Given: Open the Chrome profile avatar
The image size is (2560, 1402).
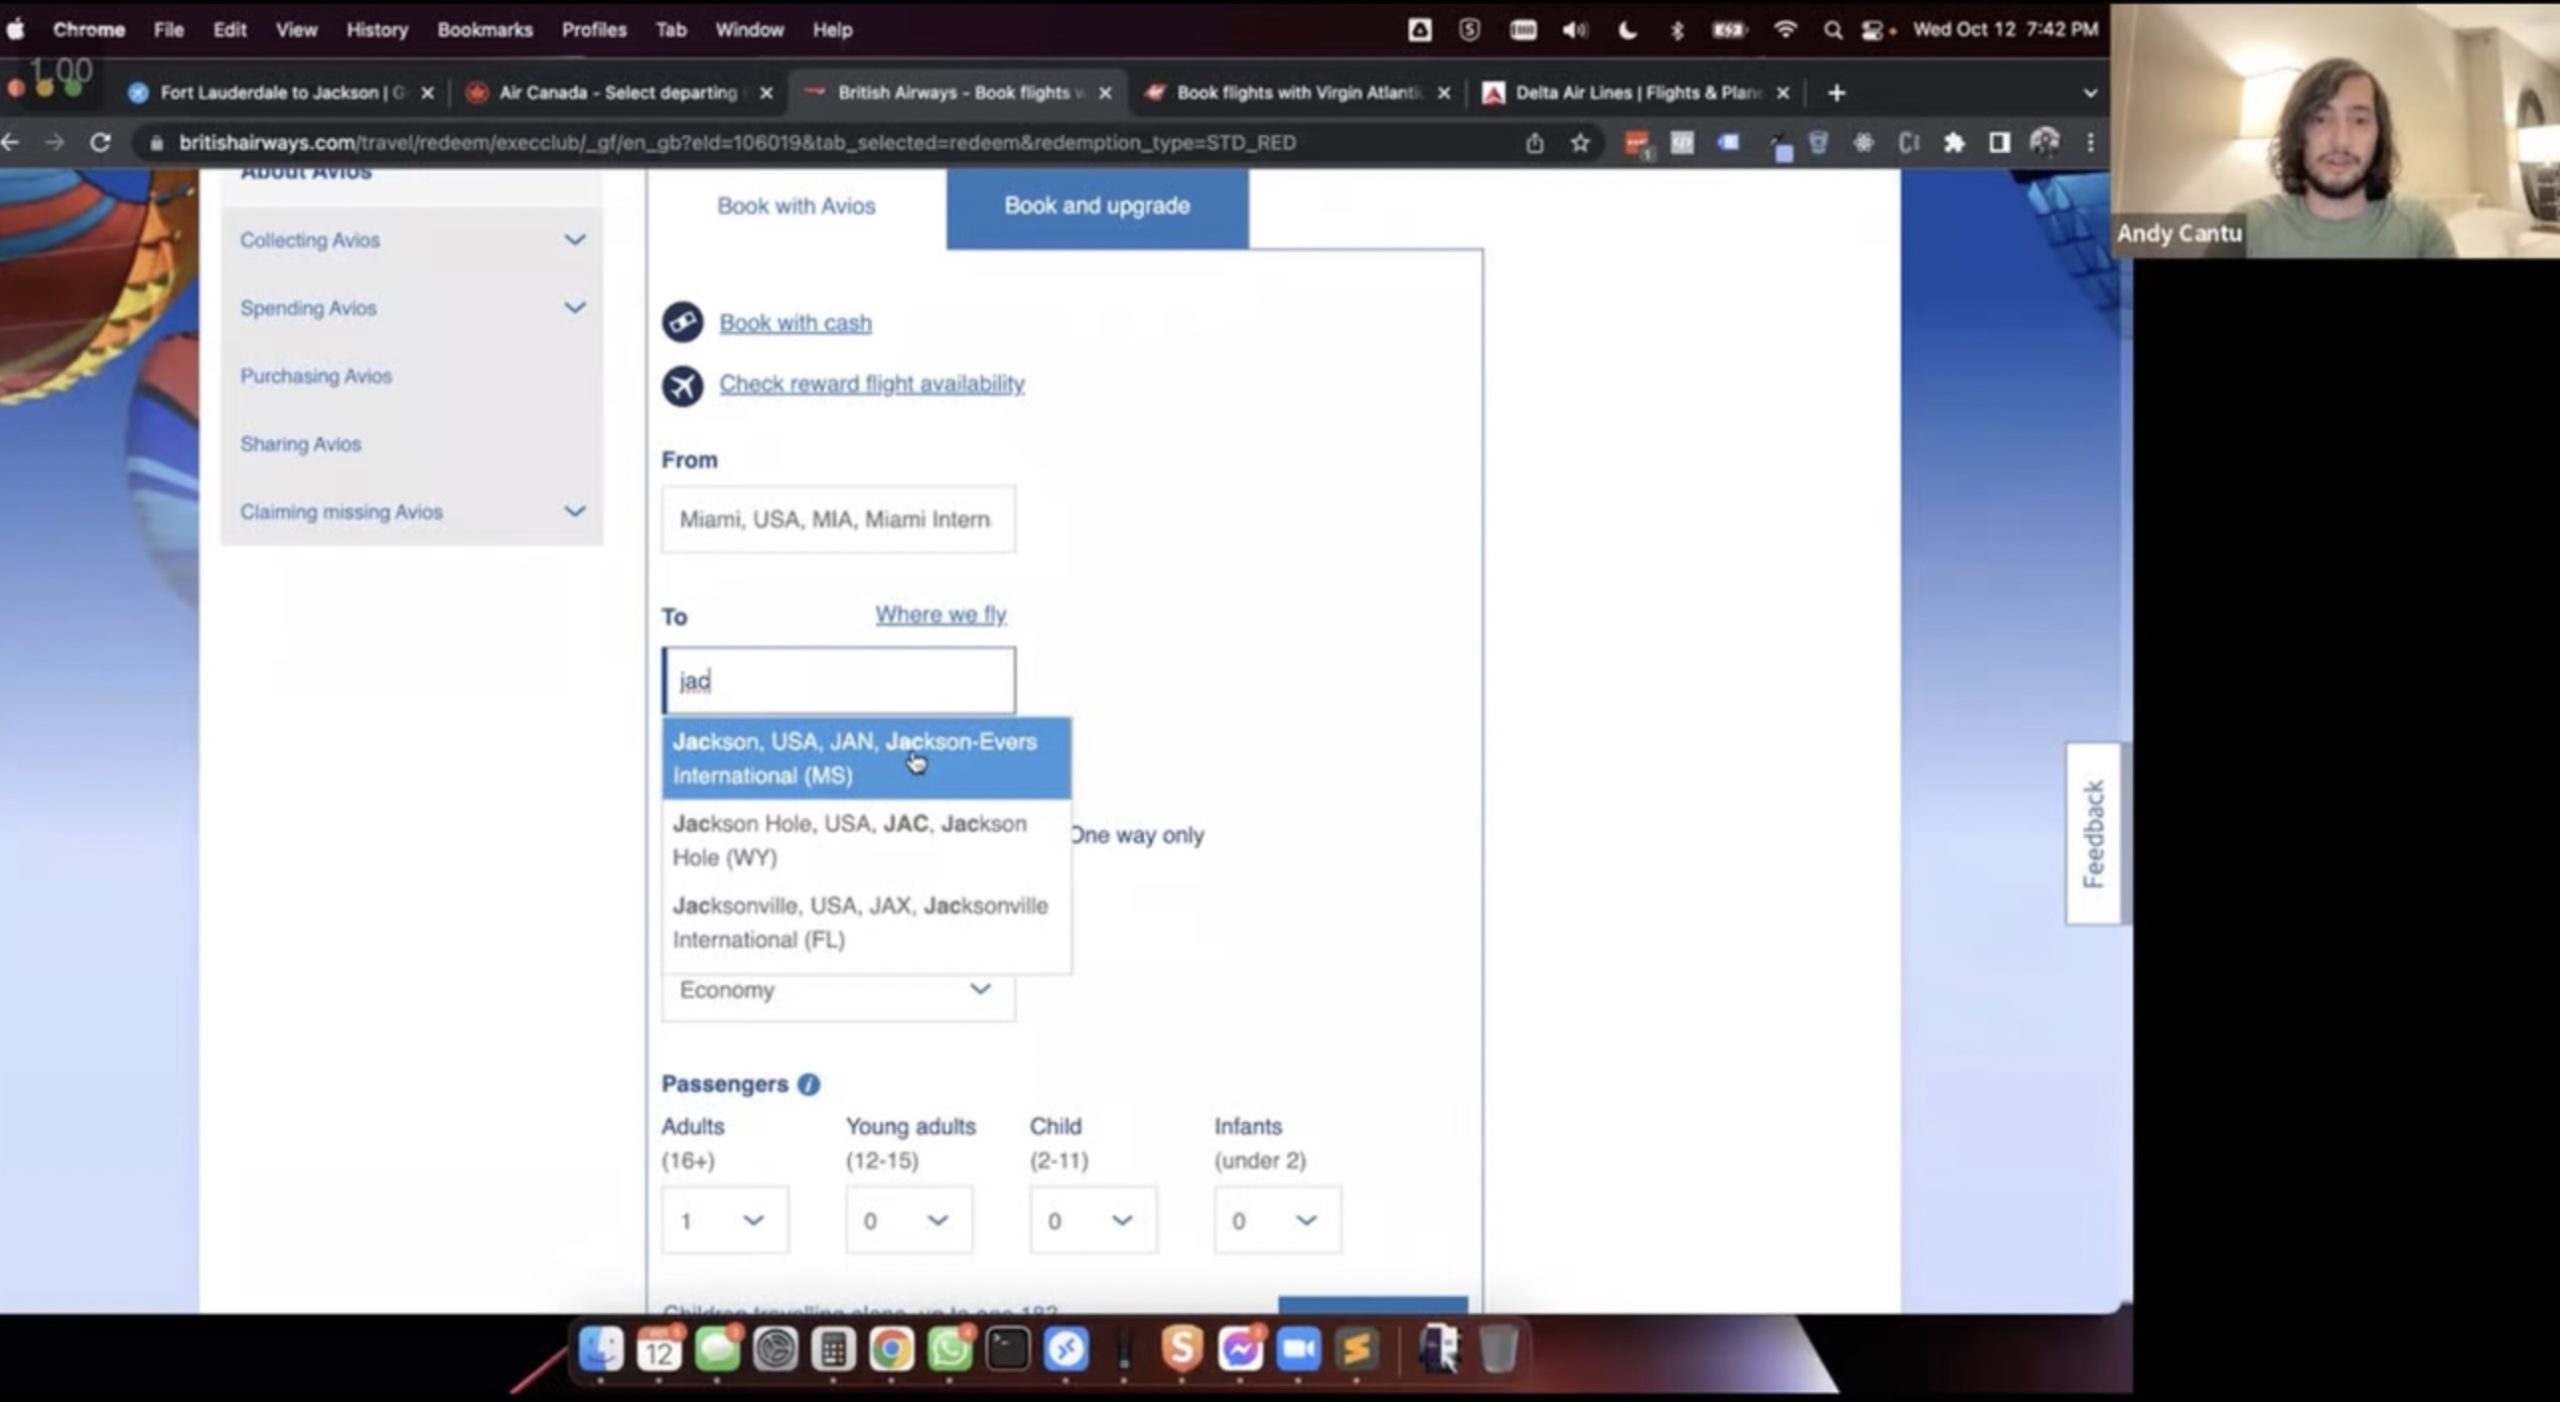Looking at the screenshot, I should pos(2044,143).
